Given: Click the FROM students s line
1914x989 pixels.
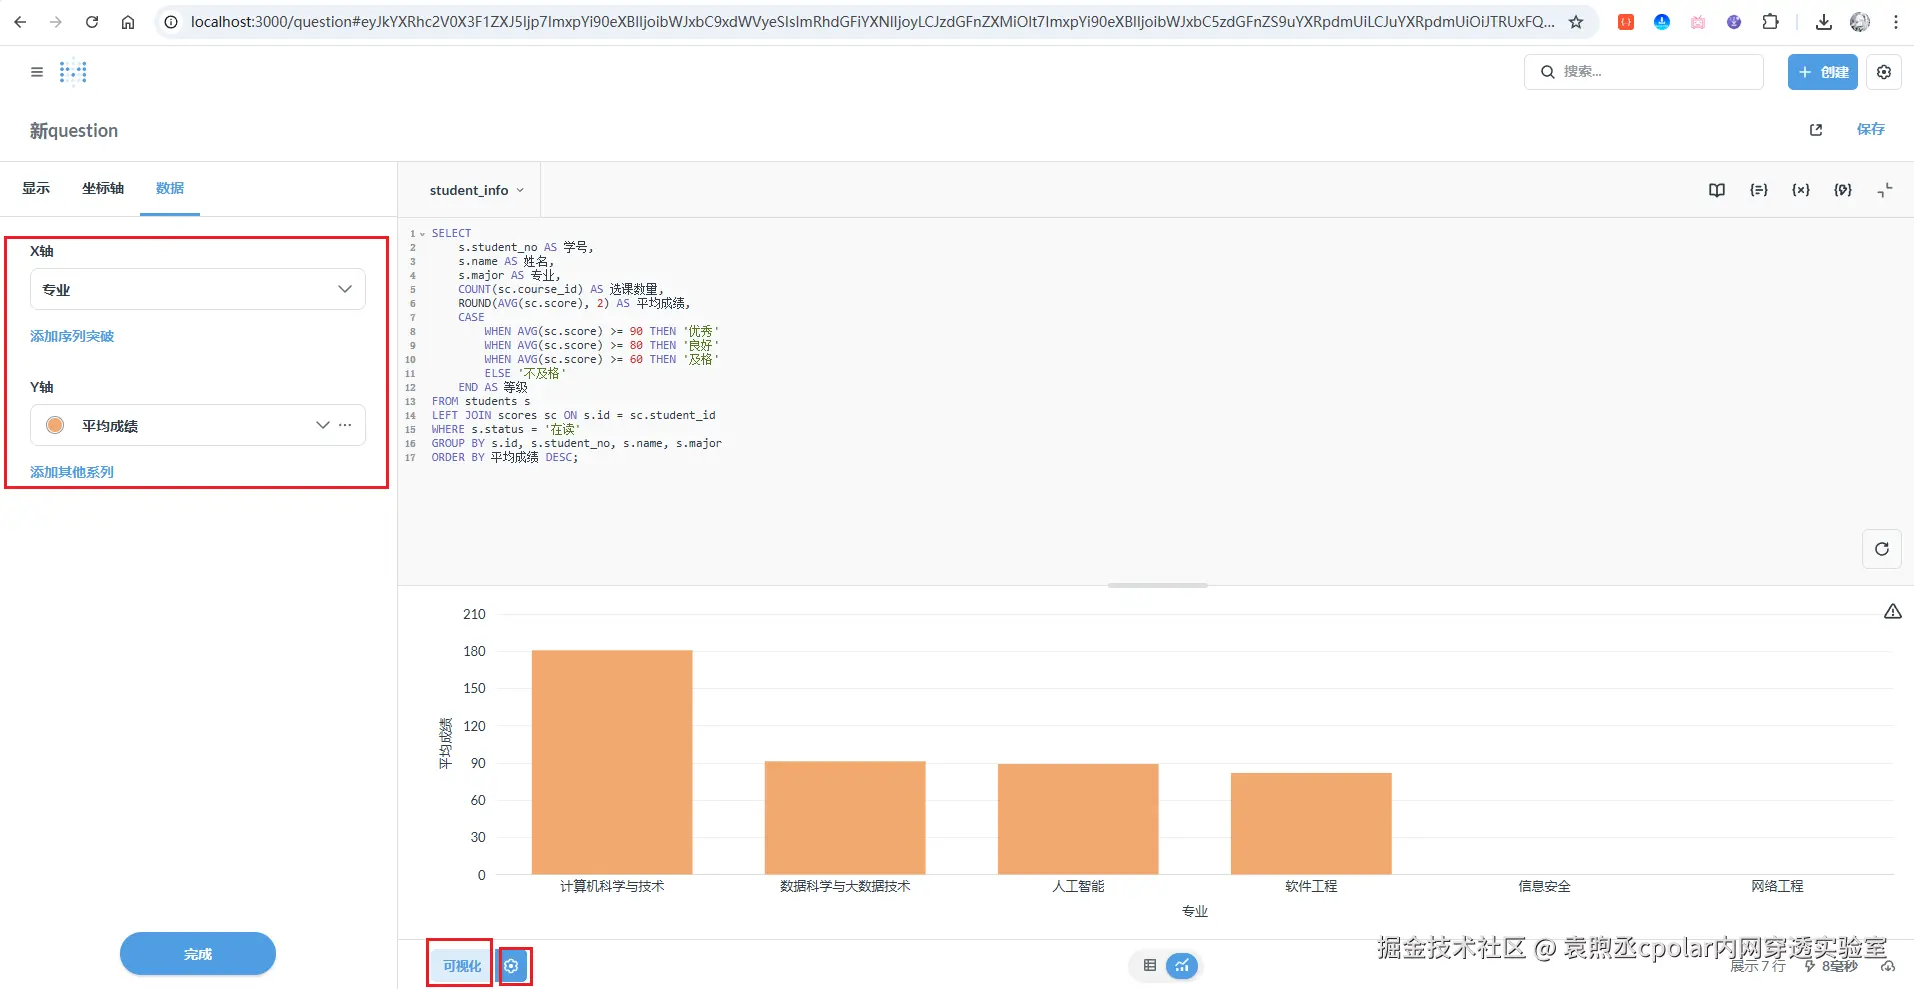Looking at the screenshot, I should click(x=481, y=401).
